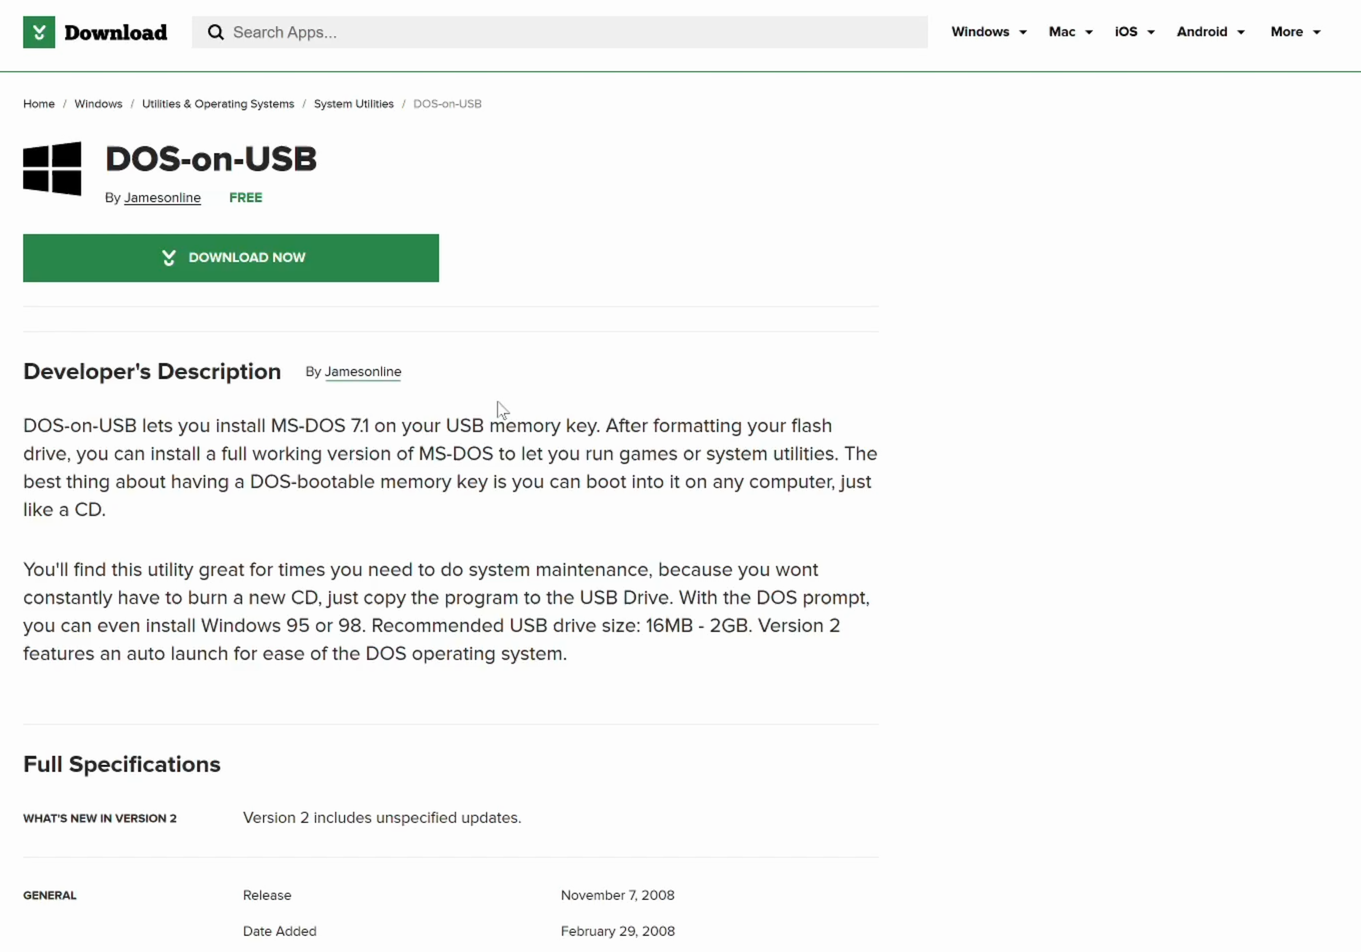The image size is (1361, 952).
Task: Open System Utilities breadcrumb link
Action: tap(354, 104)
